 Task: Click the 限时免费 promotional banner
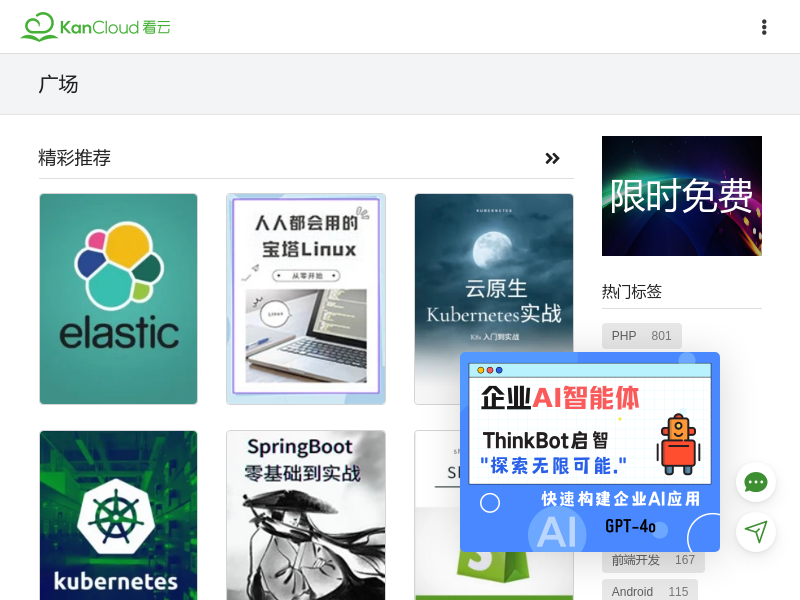click(x=682, y=196)
